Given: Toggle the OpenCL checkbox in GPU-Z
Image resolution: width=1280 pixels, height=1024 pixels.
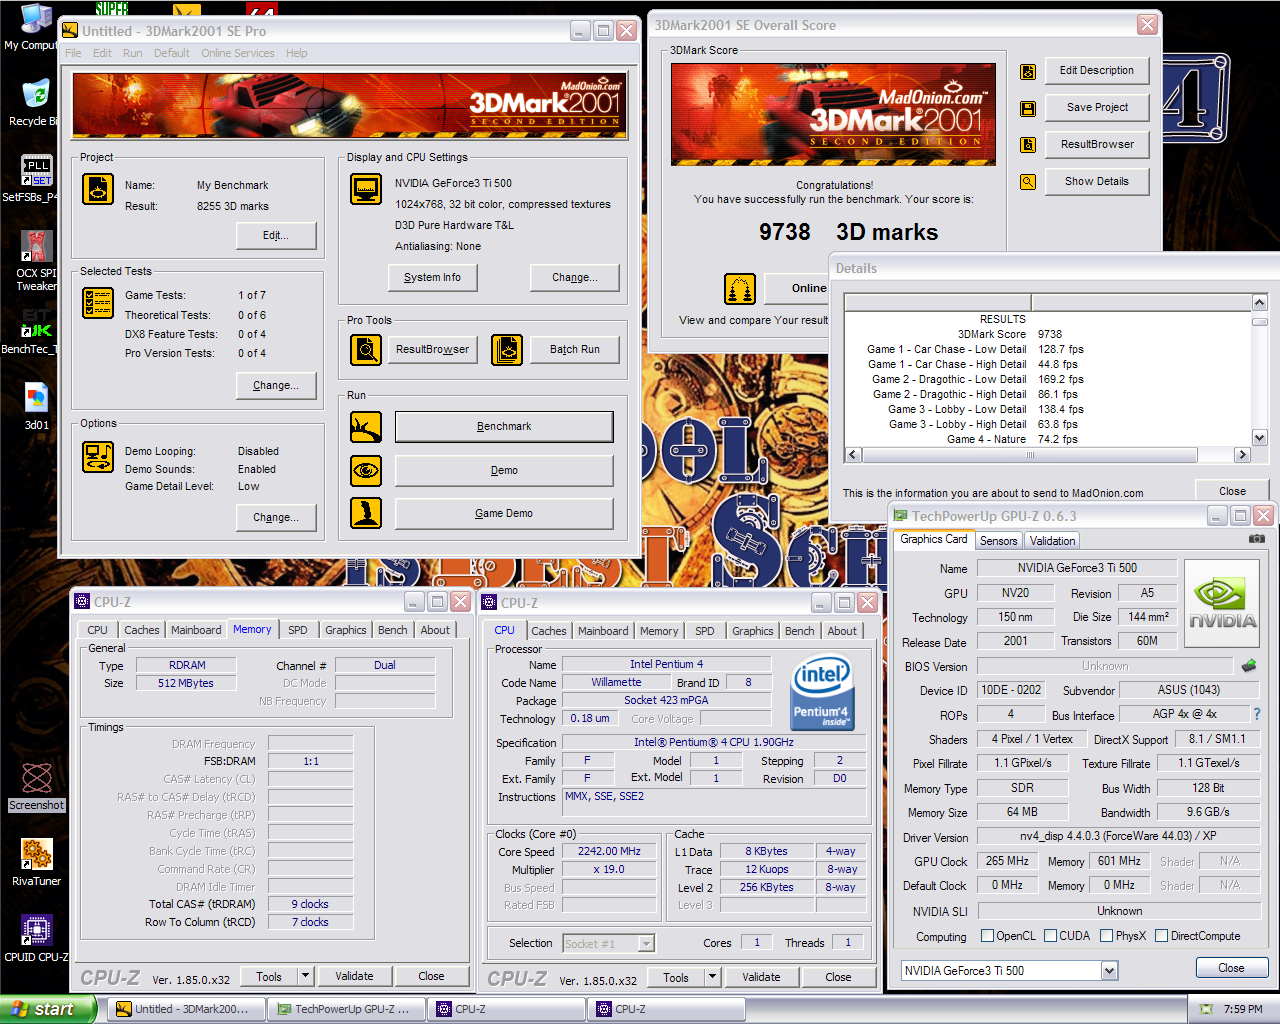Looking at the screenshot, I should coord(987,936).
